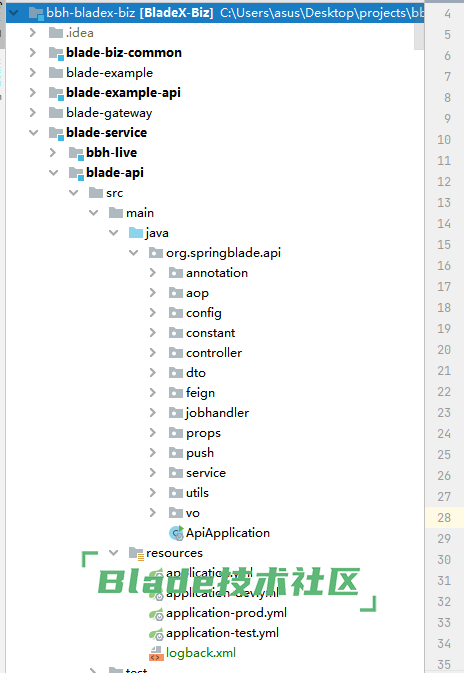Expand the jobhandler package arrow
The width and height of the screenshot is (464, 673).
coord(153,413)
